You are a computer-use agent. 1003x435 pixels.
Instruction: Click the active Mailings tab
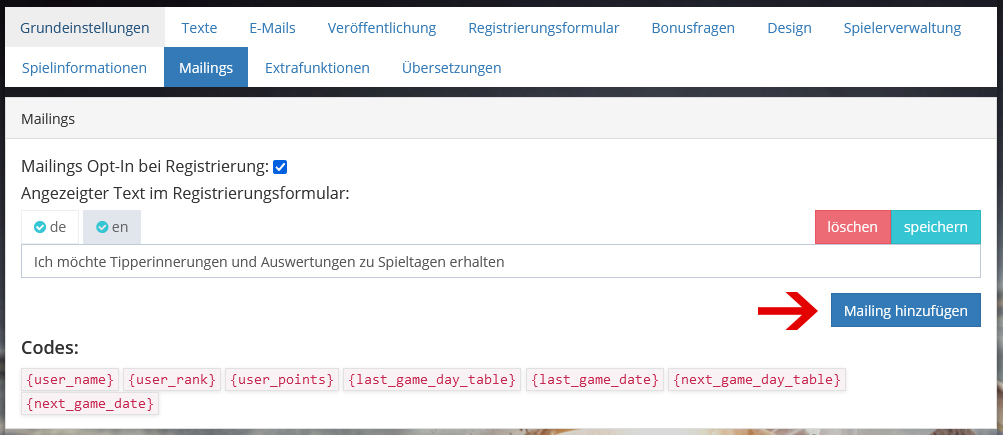[206, 67]
